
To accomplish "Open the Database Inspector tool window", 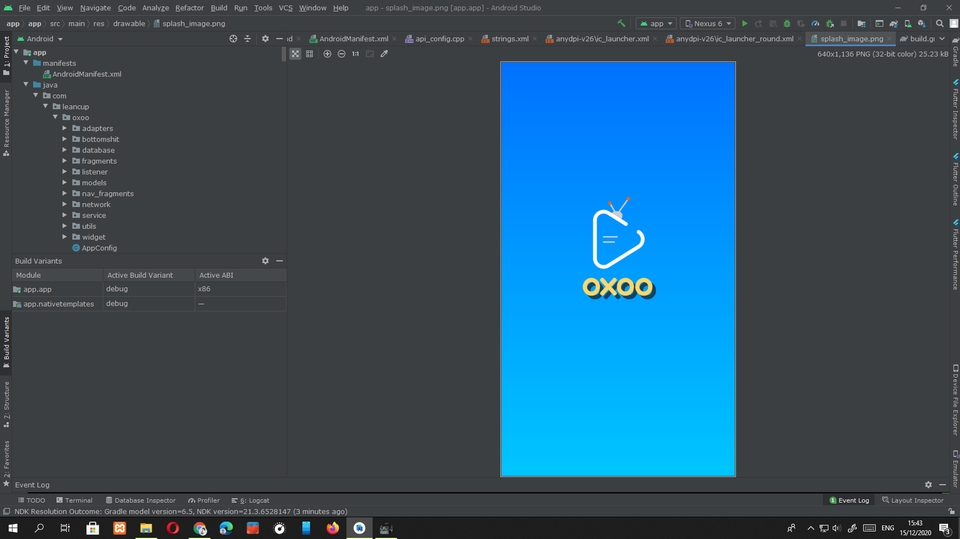I will point(140,500).
